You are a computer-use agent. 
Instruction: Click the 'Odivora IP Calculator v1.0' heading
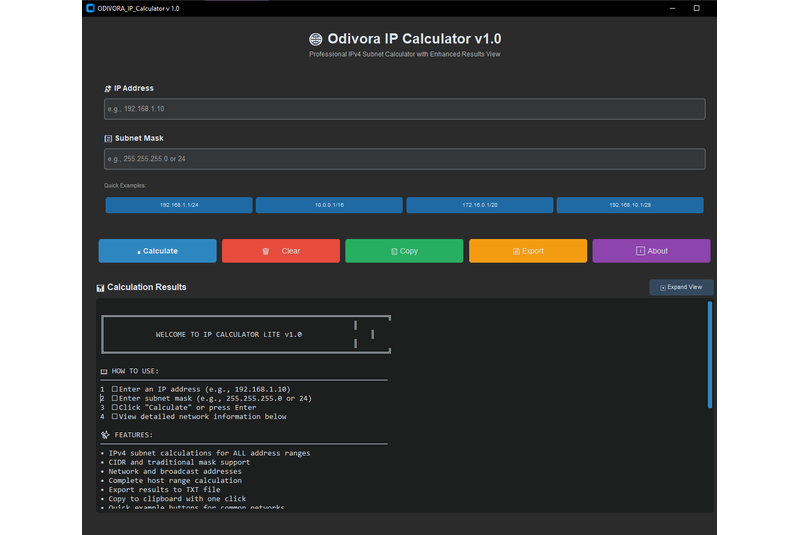[x=414, y=39]
